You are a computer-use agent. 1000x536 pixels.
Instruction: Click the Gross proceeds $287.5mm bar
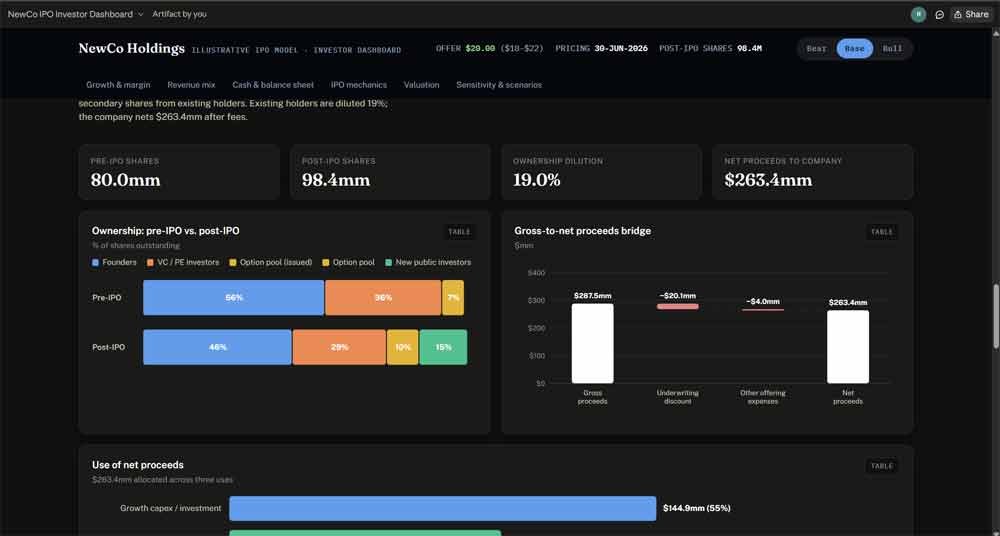coord(592,343)
